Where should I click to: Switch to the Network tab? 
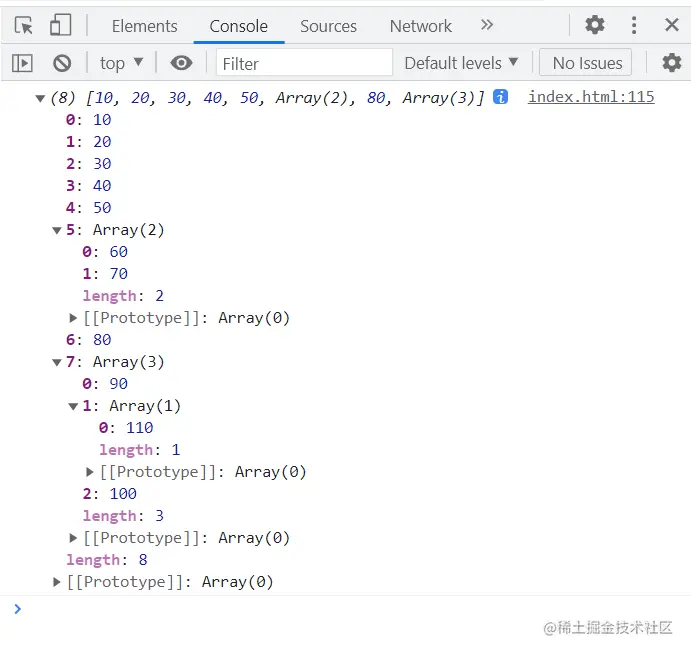coord(420,26)
